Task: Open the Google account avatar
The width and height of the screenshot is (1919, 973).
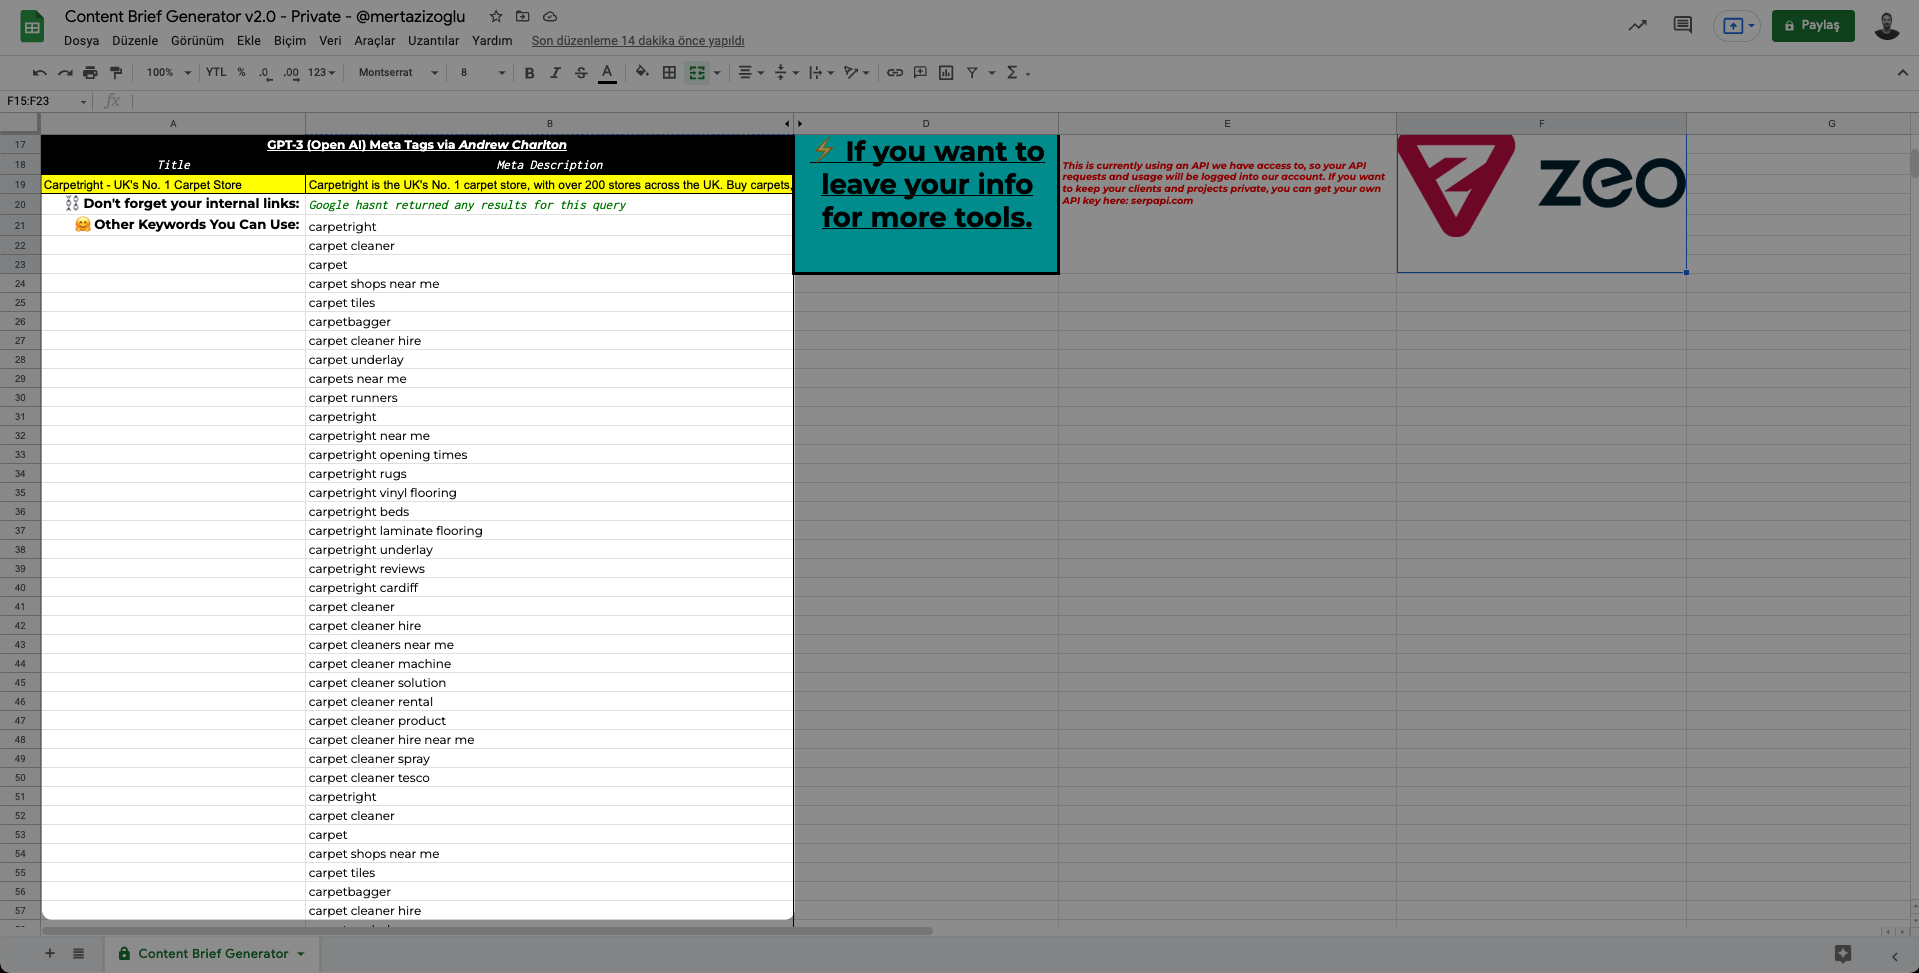Action: coord(1887,26)
